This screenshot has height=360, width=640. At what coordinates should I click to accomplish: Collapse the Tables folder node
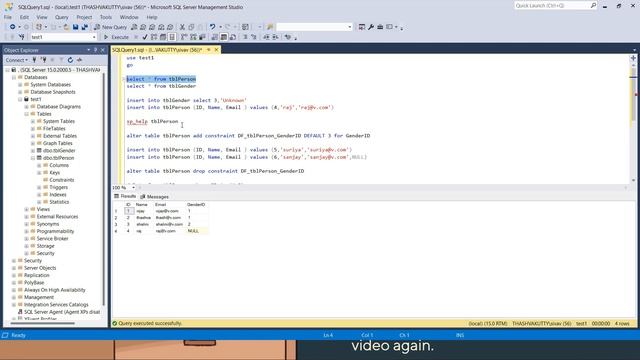point(27,114)
